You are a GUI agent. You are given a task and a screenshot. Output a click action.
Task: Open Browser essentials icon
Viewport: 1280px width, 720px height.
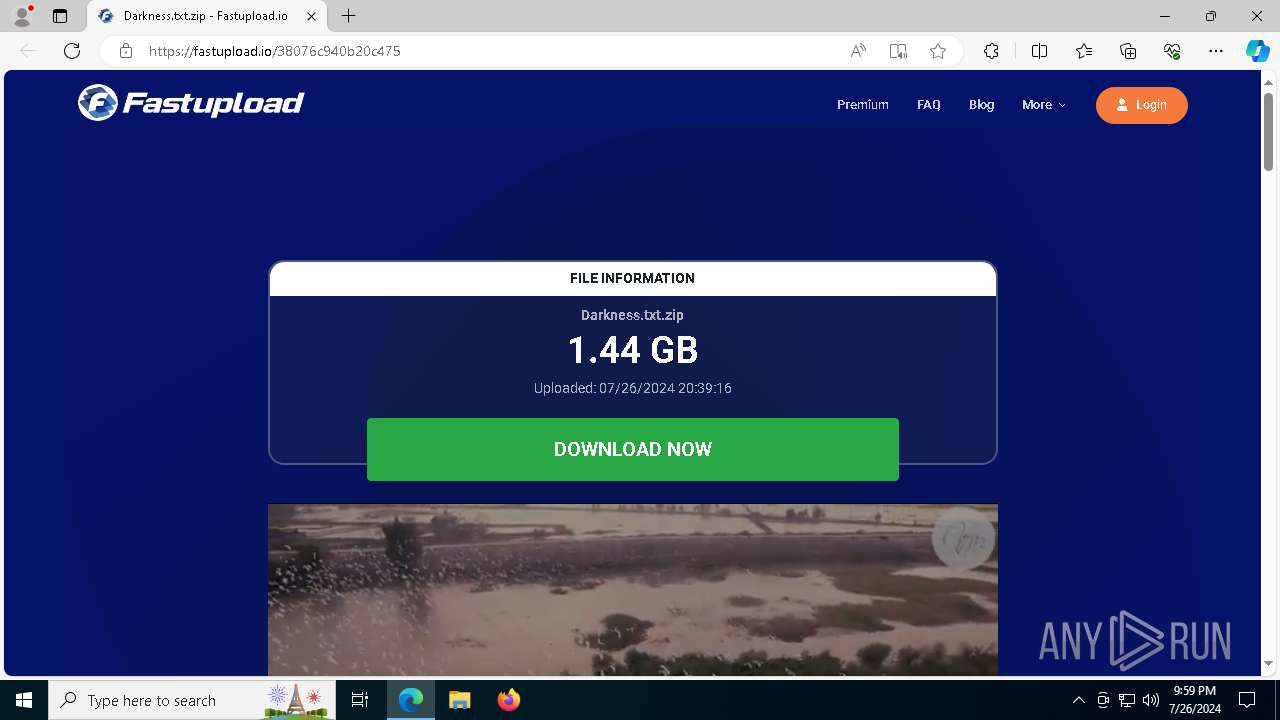click(1172, 51)
